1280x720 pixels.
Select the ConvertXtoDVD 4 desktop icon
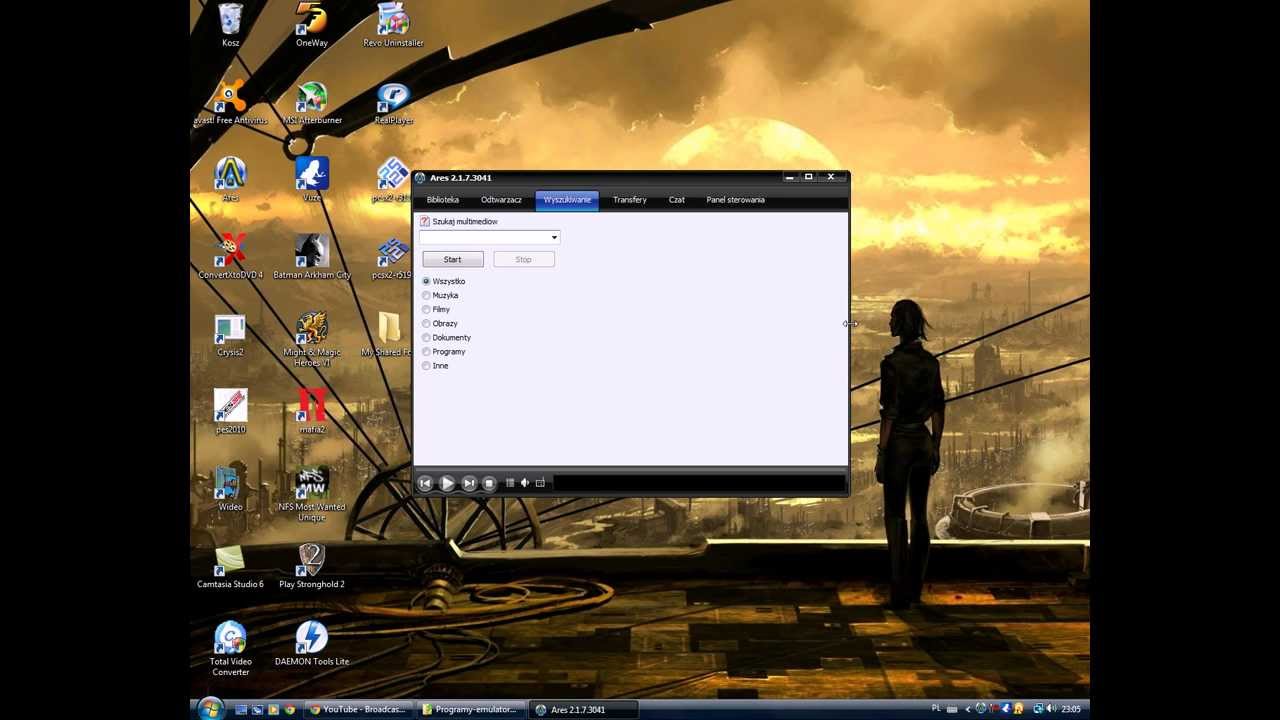(230, 258)
